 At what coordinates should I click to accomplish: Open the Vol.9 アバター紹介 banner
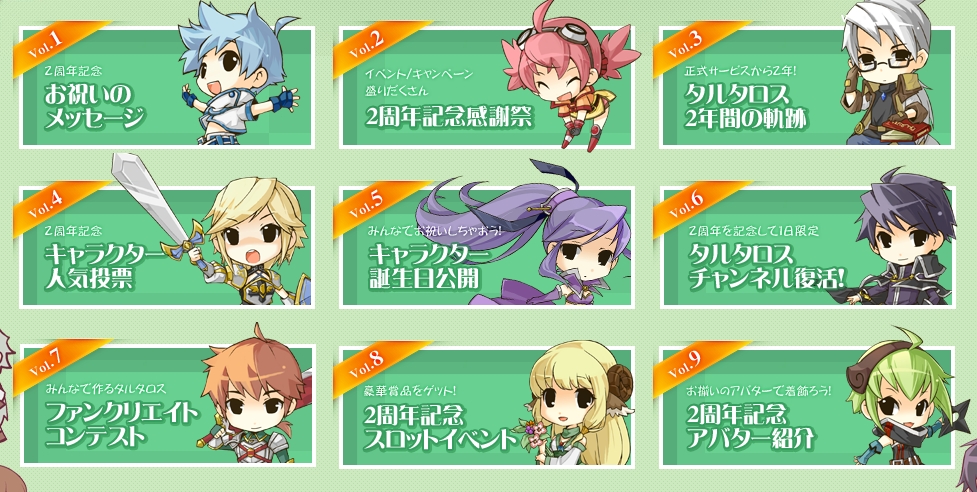point(807,405)
